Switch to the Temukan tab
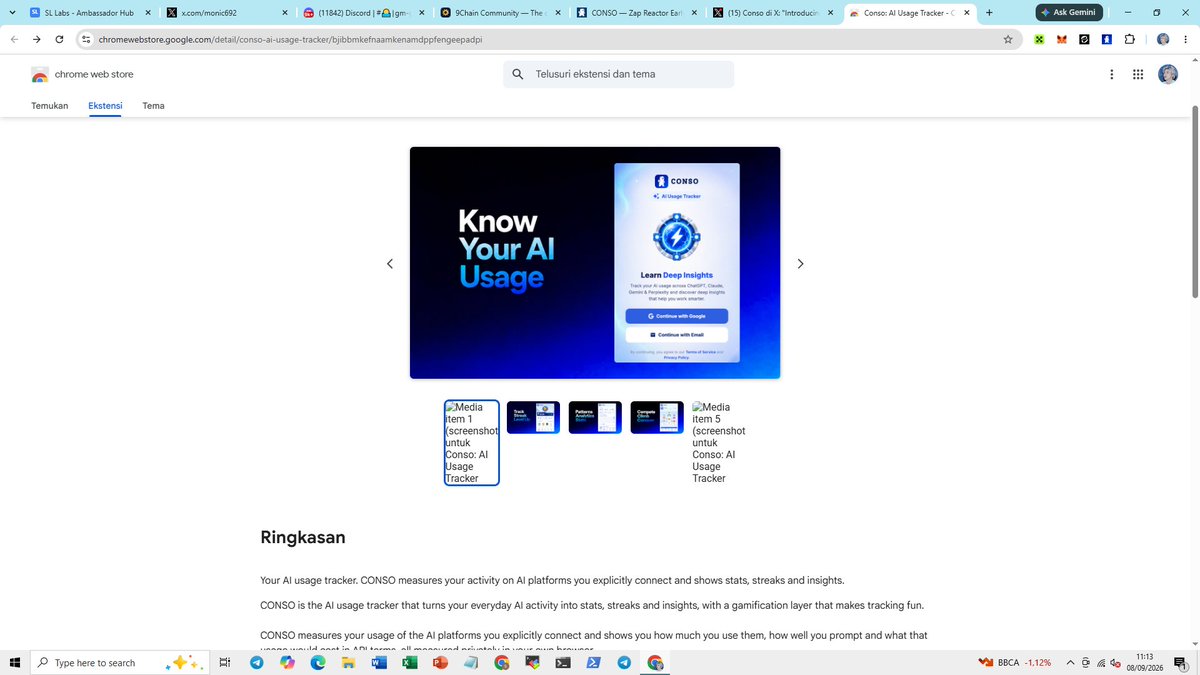This screenshot has height=675, width=1200. [50, 105]
